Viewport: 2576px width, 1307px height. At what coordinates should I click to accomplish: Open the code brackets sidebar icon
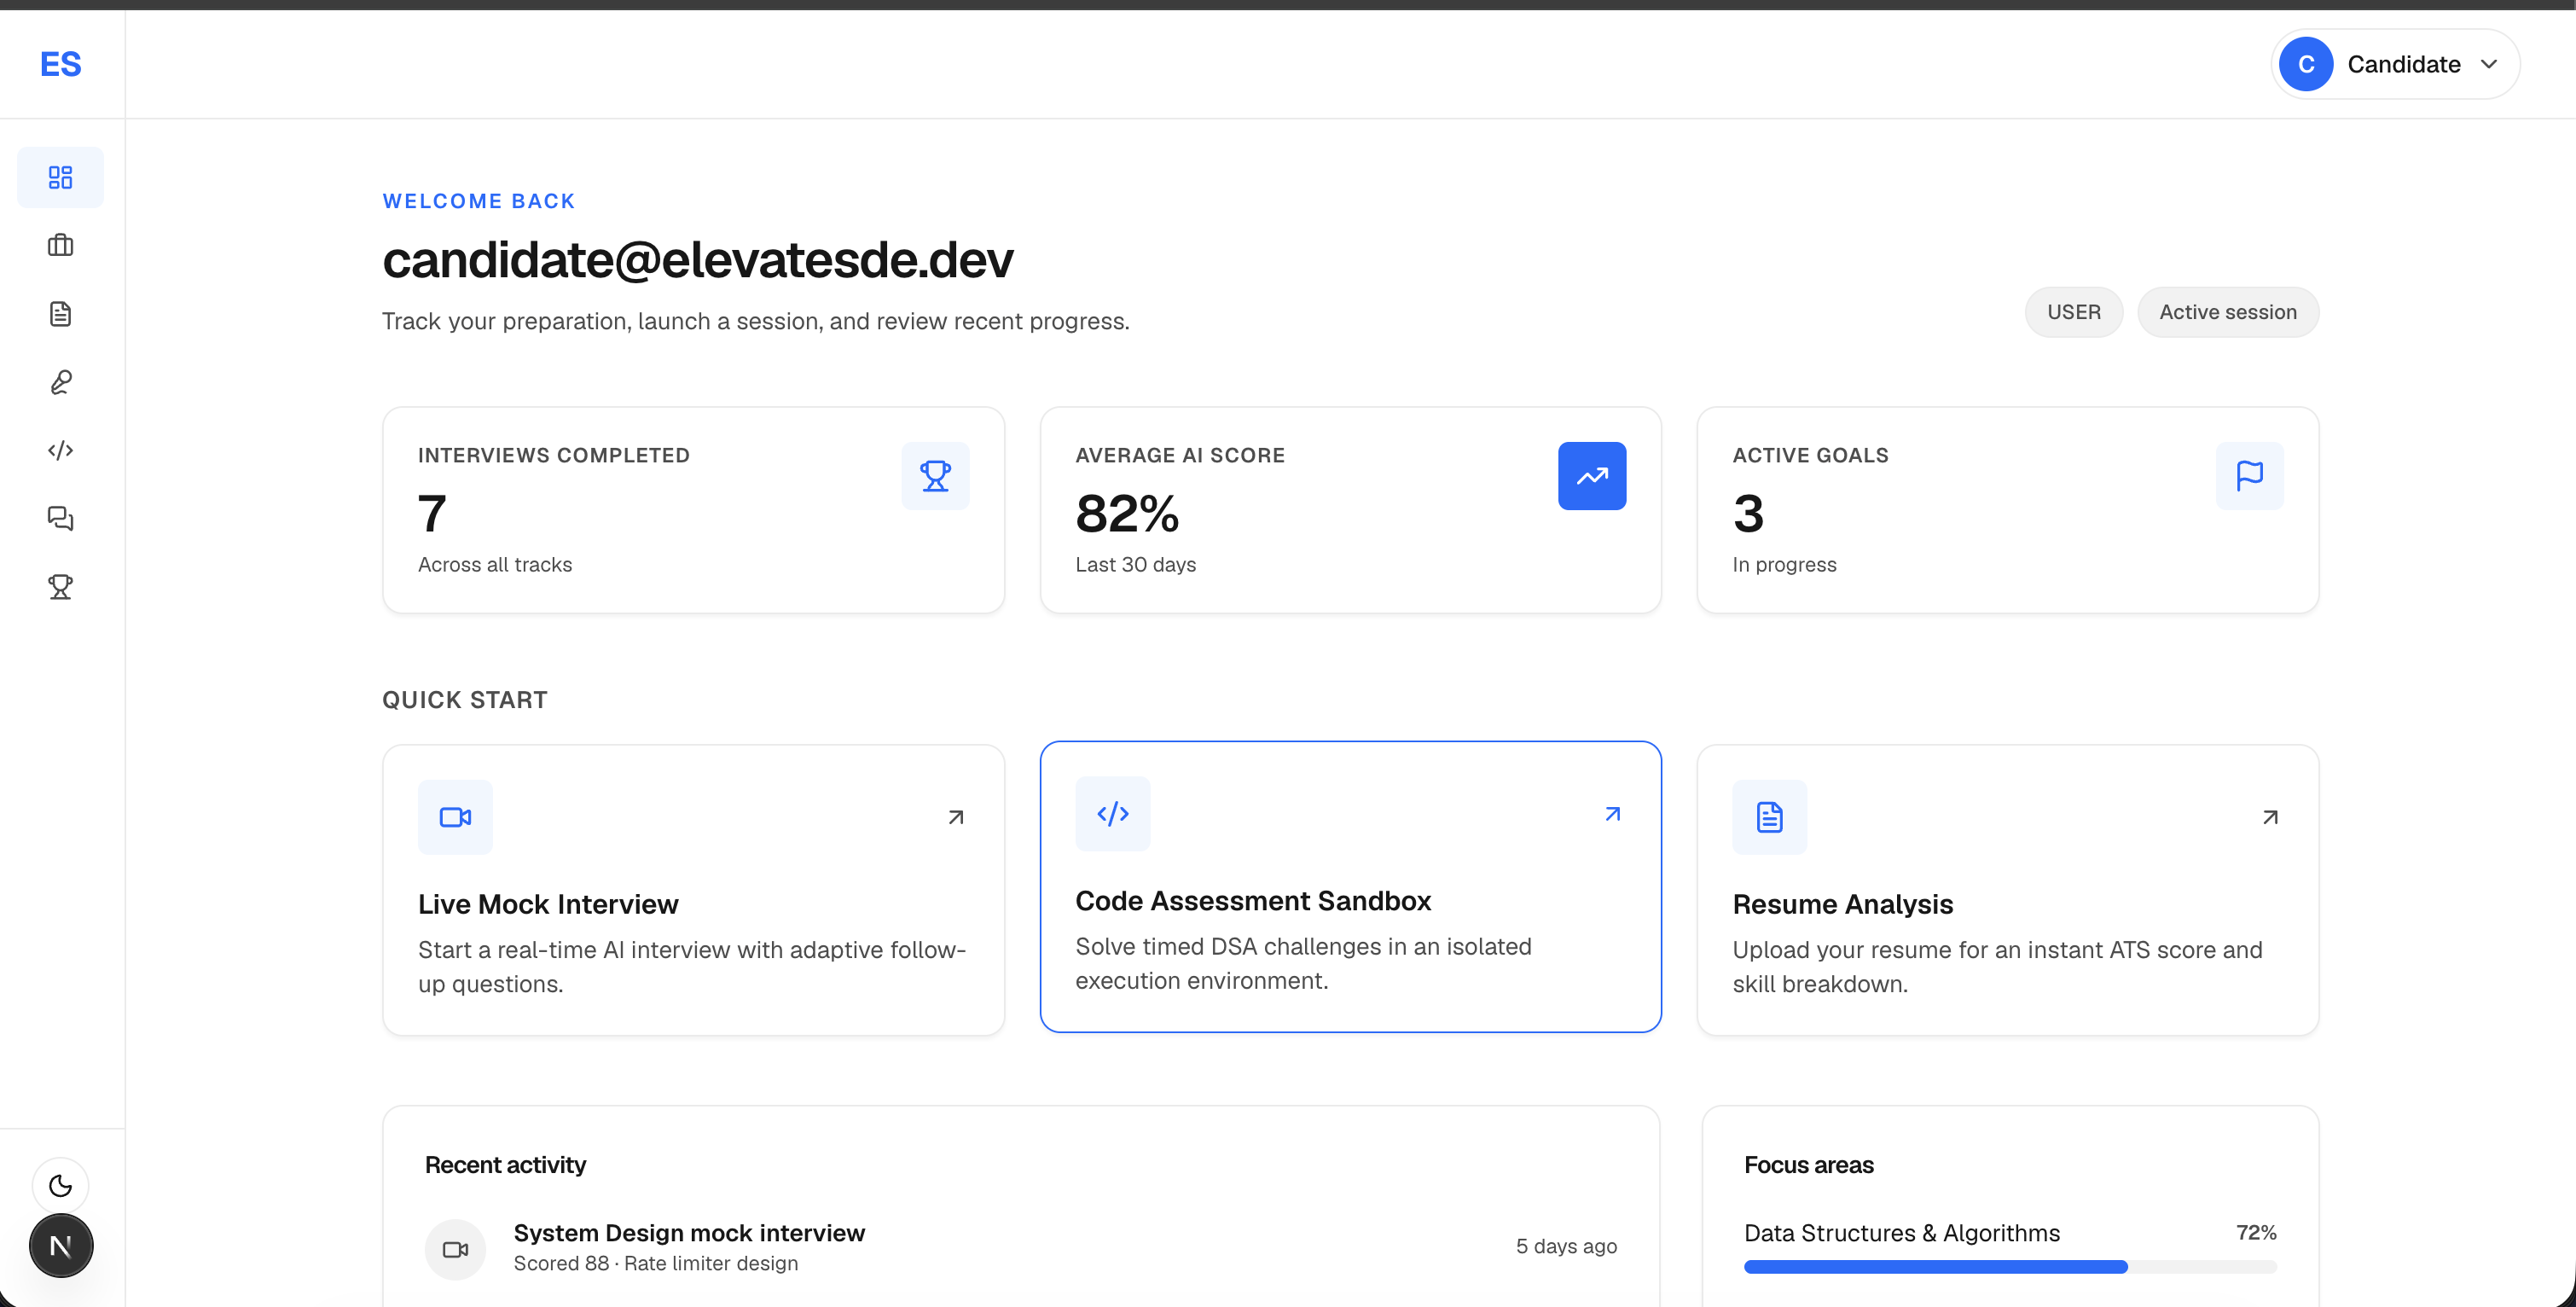pos(61,450)
